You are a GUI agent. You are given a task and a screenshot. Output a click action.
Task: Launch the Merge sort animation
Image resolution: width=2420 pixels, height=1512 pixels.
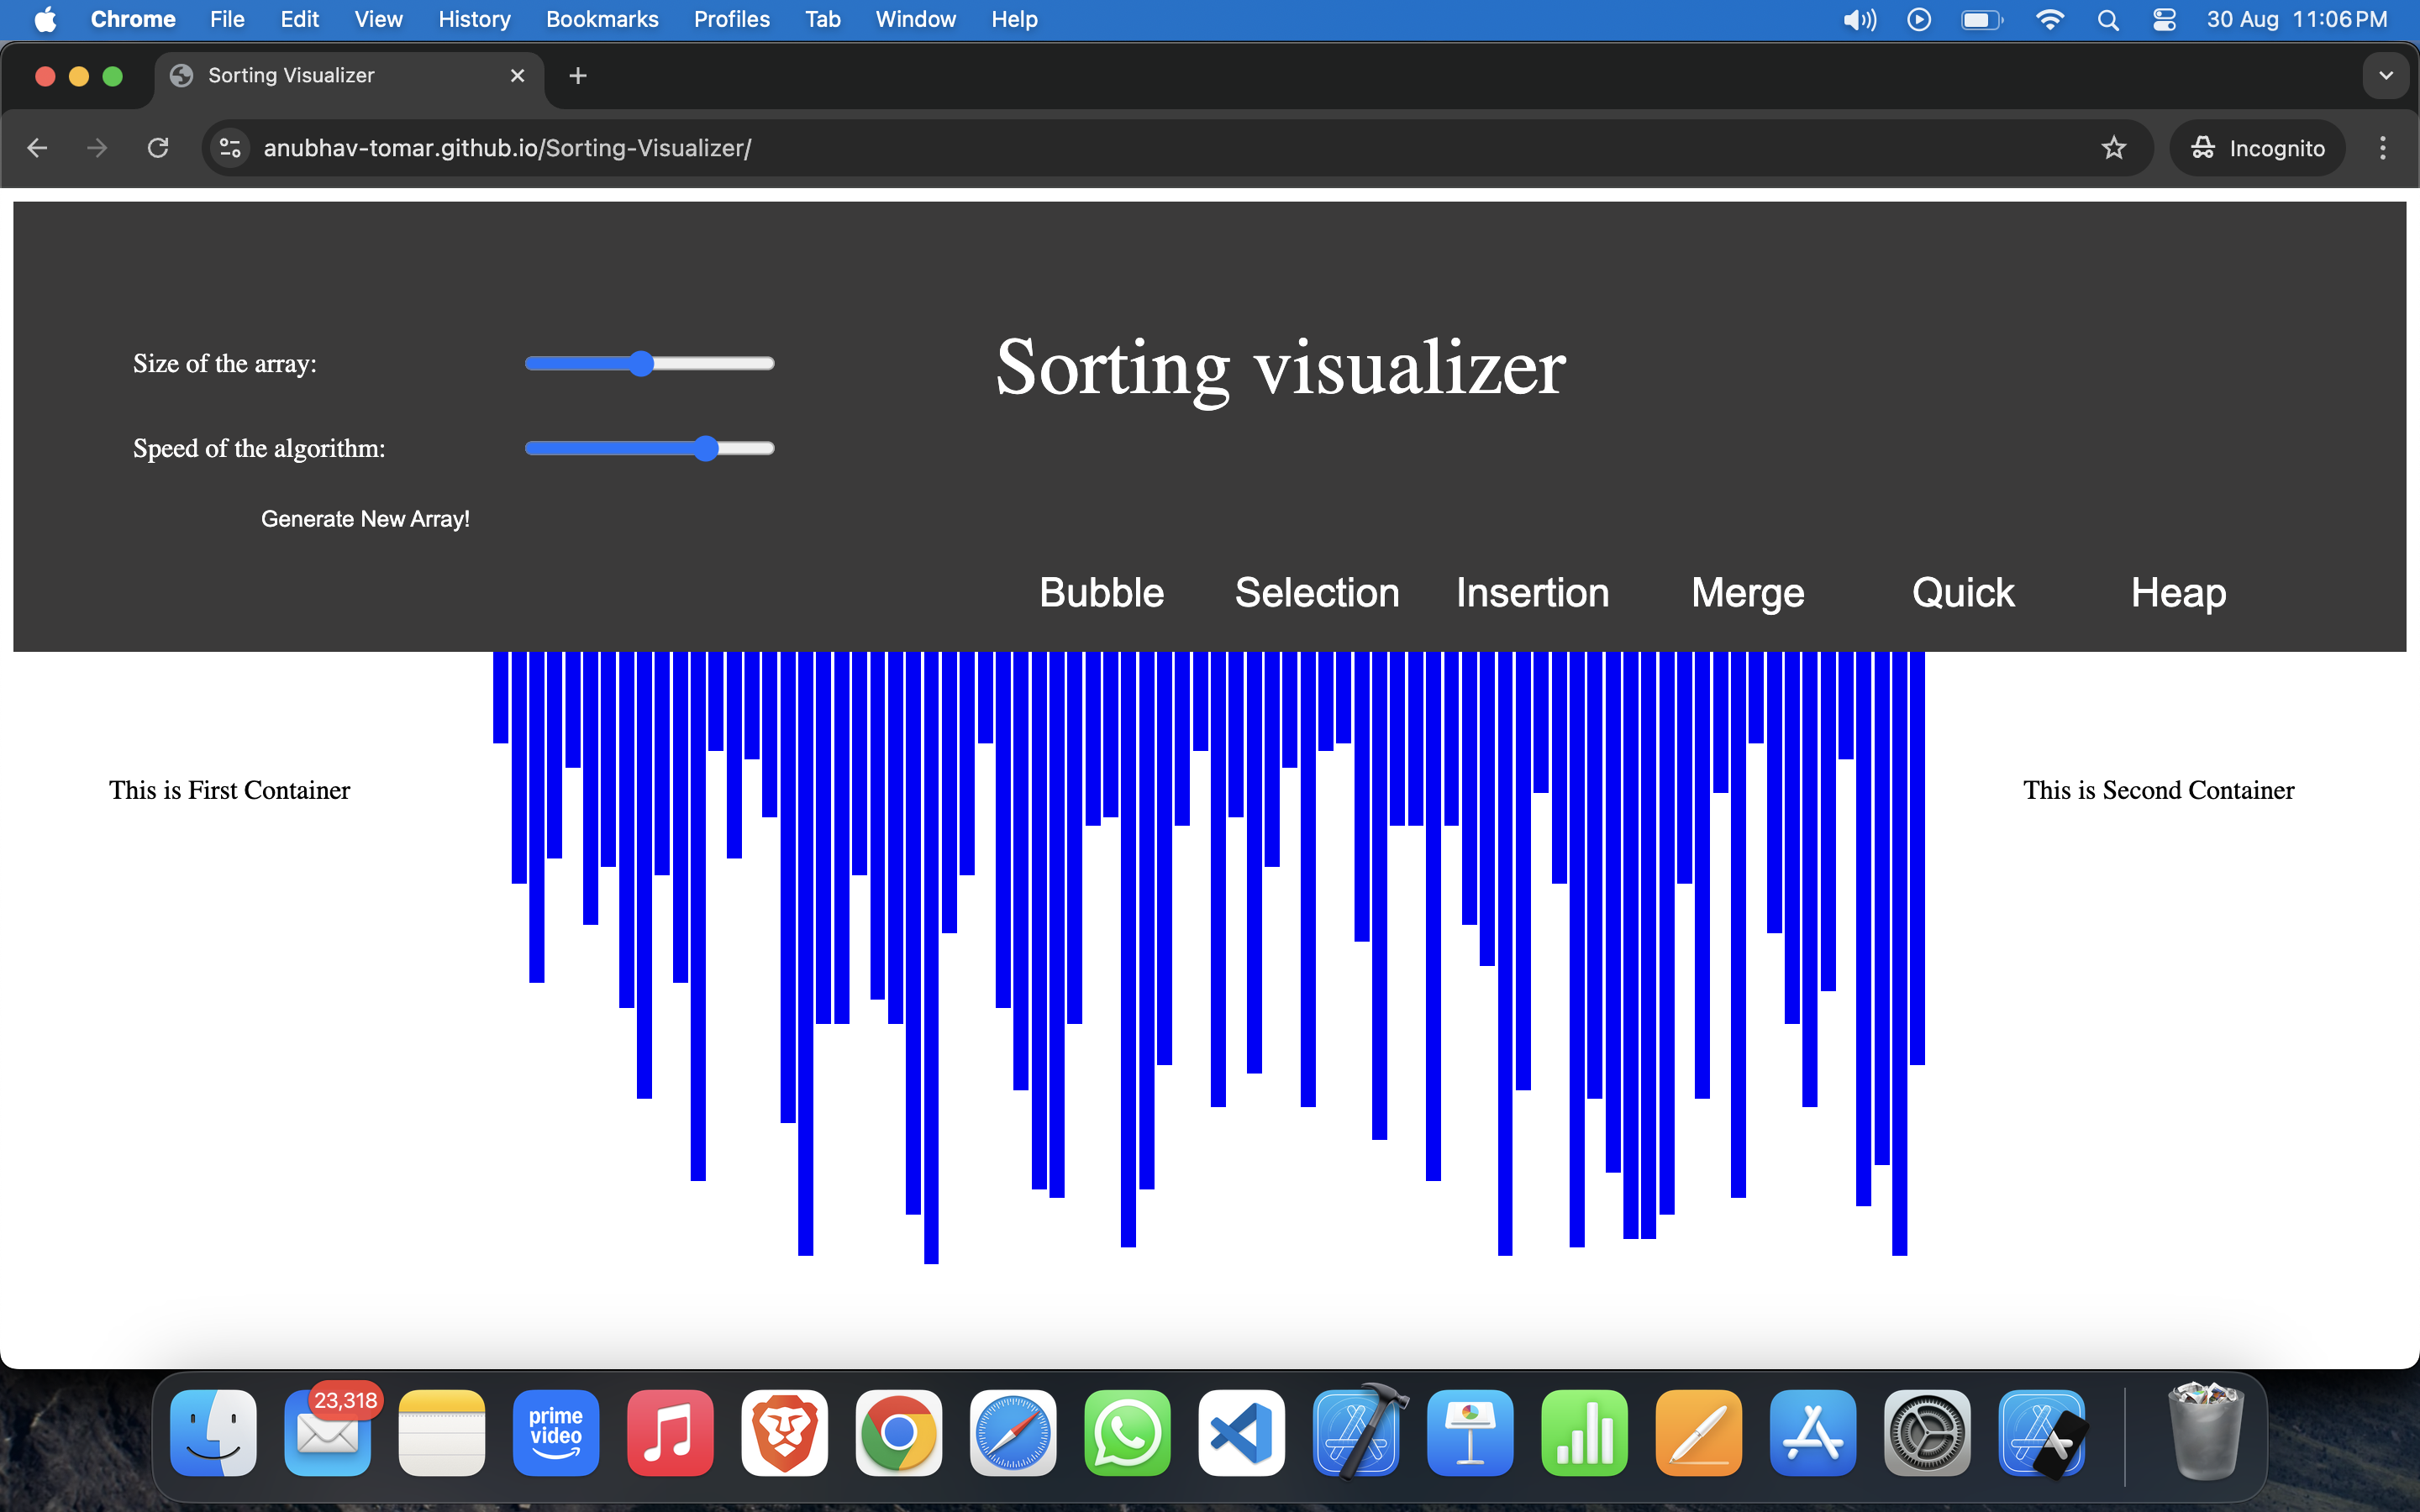point(1746,592)
